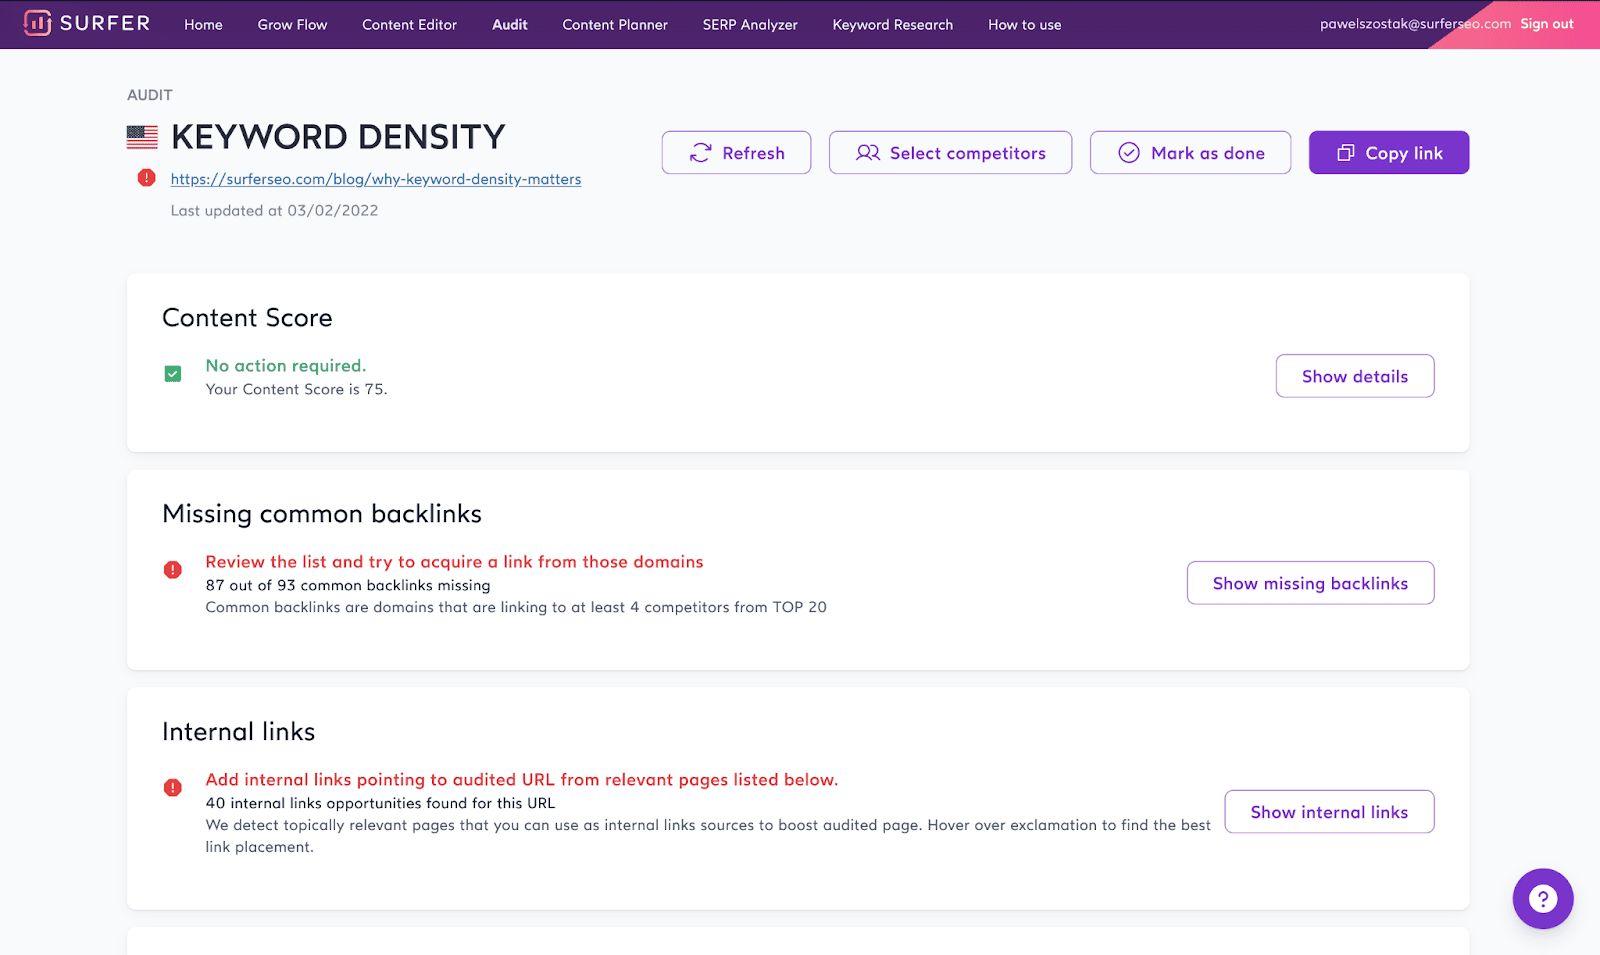Open How to use page
Viewport: 1600px width, 955px height.
click(x=1025, y=25)
